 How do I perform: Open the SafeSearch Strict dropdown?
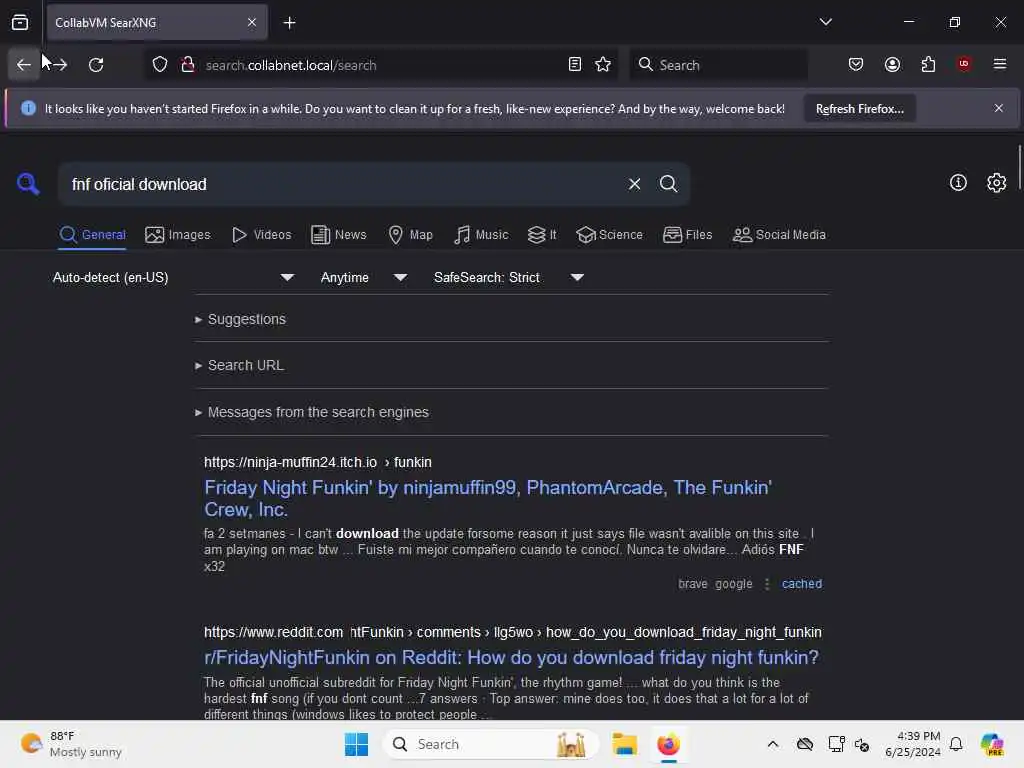[509, 278]
